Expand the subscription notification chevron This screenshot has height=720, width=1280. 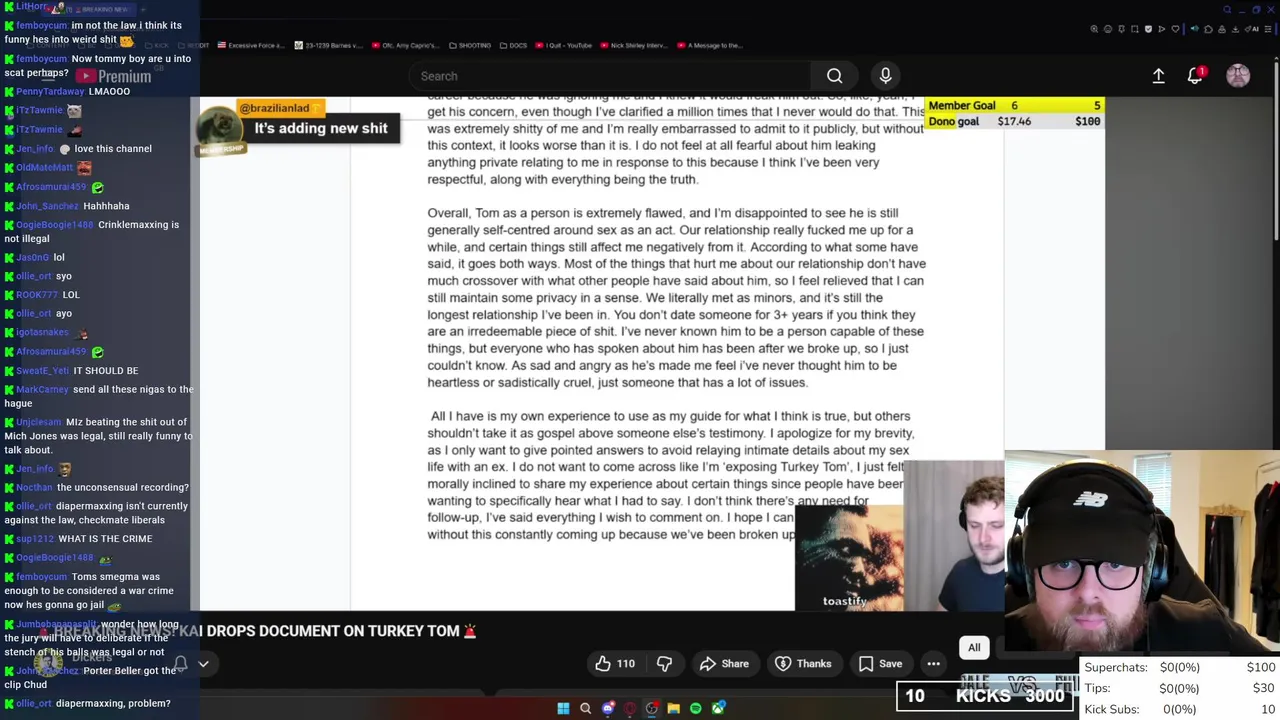coord(203,663)
